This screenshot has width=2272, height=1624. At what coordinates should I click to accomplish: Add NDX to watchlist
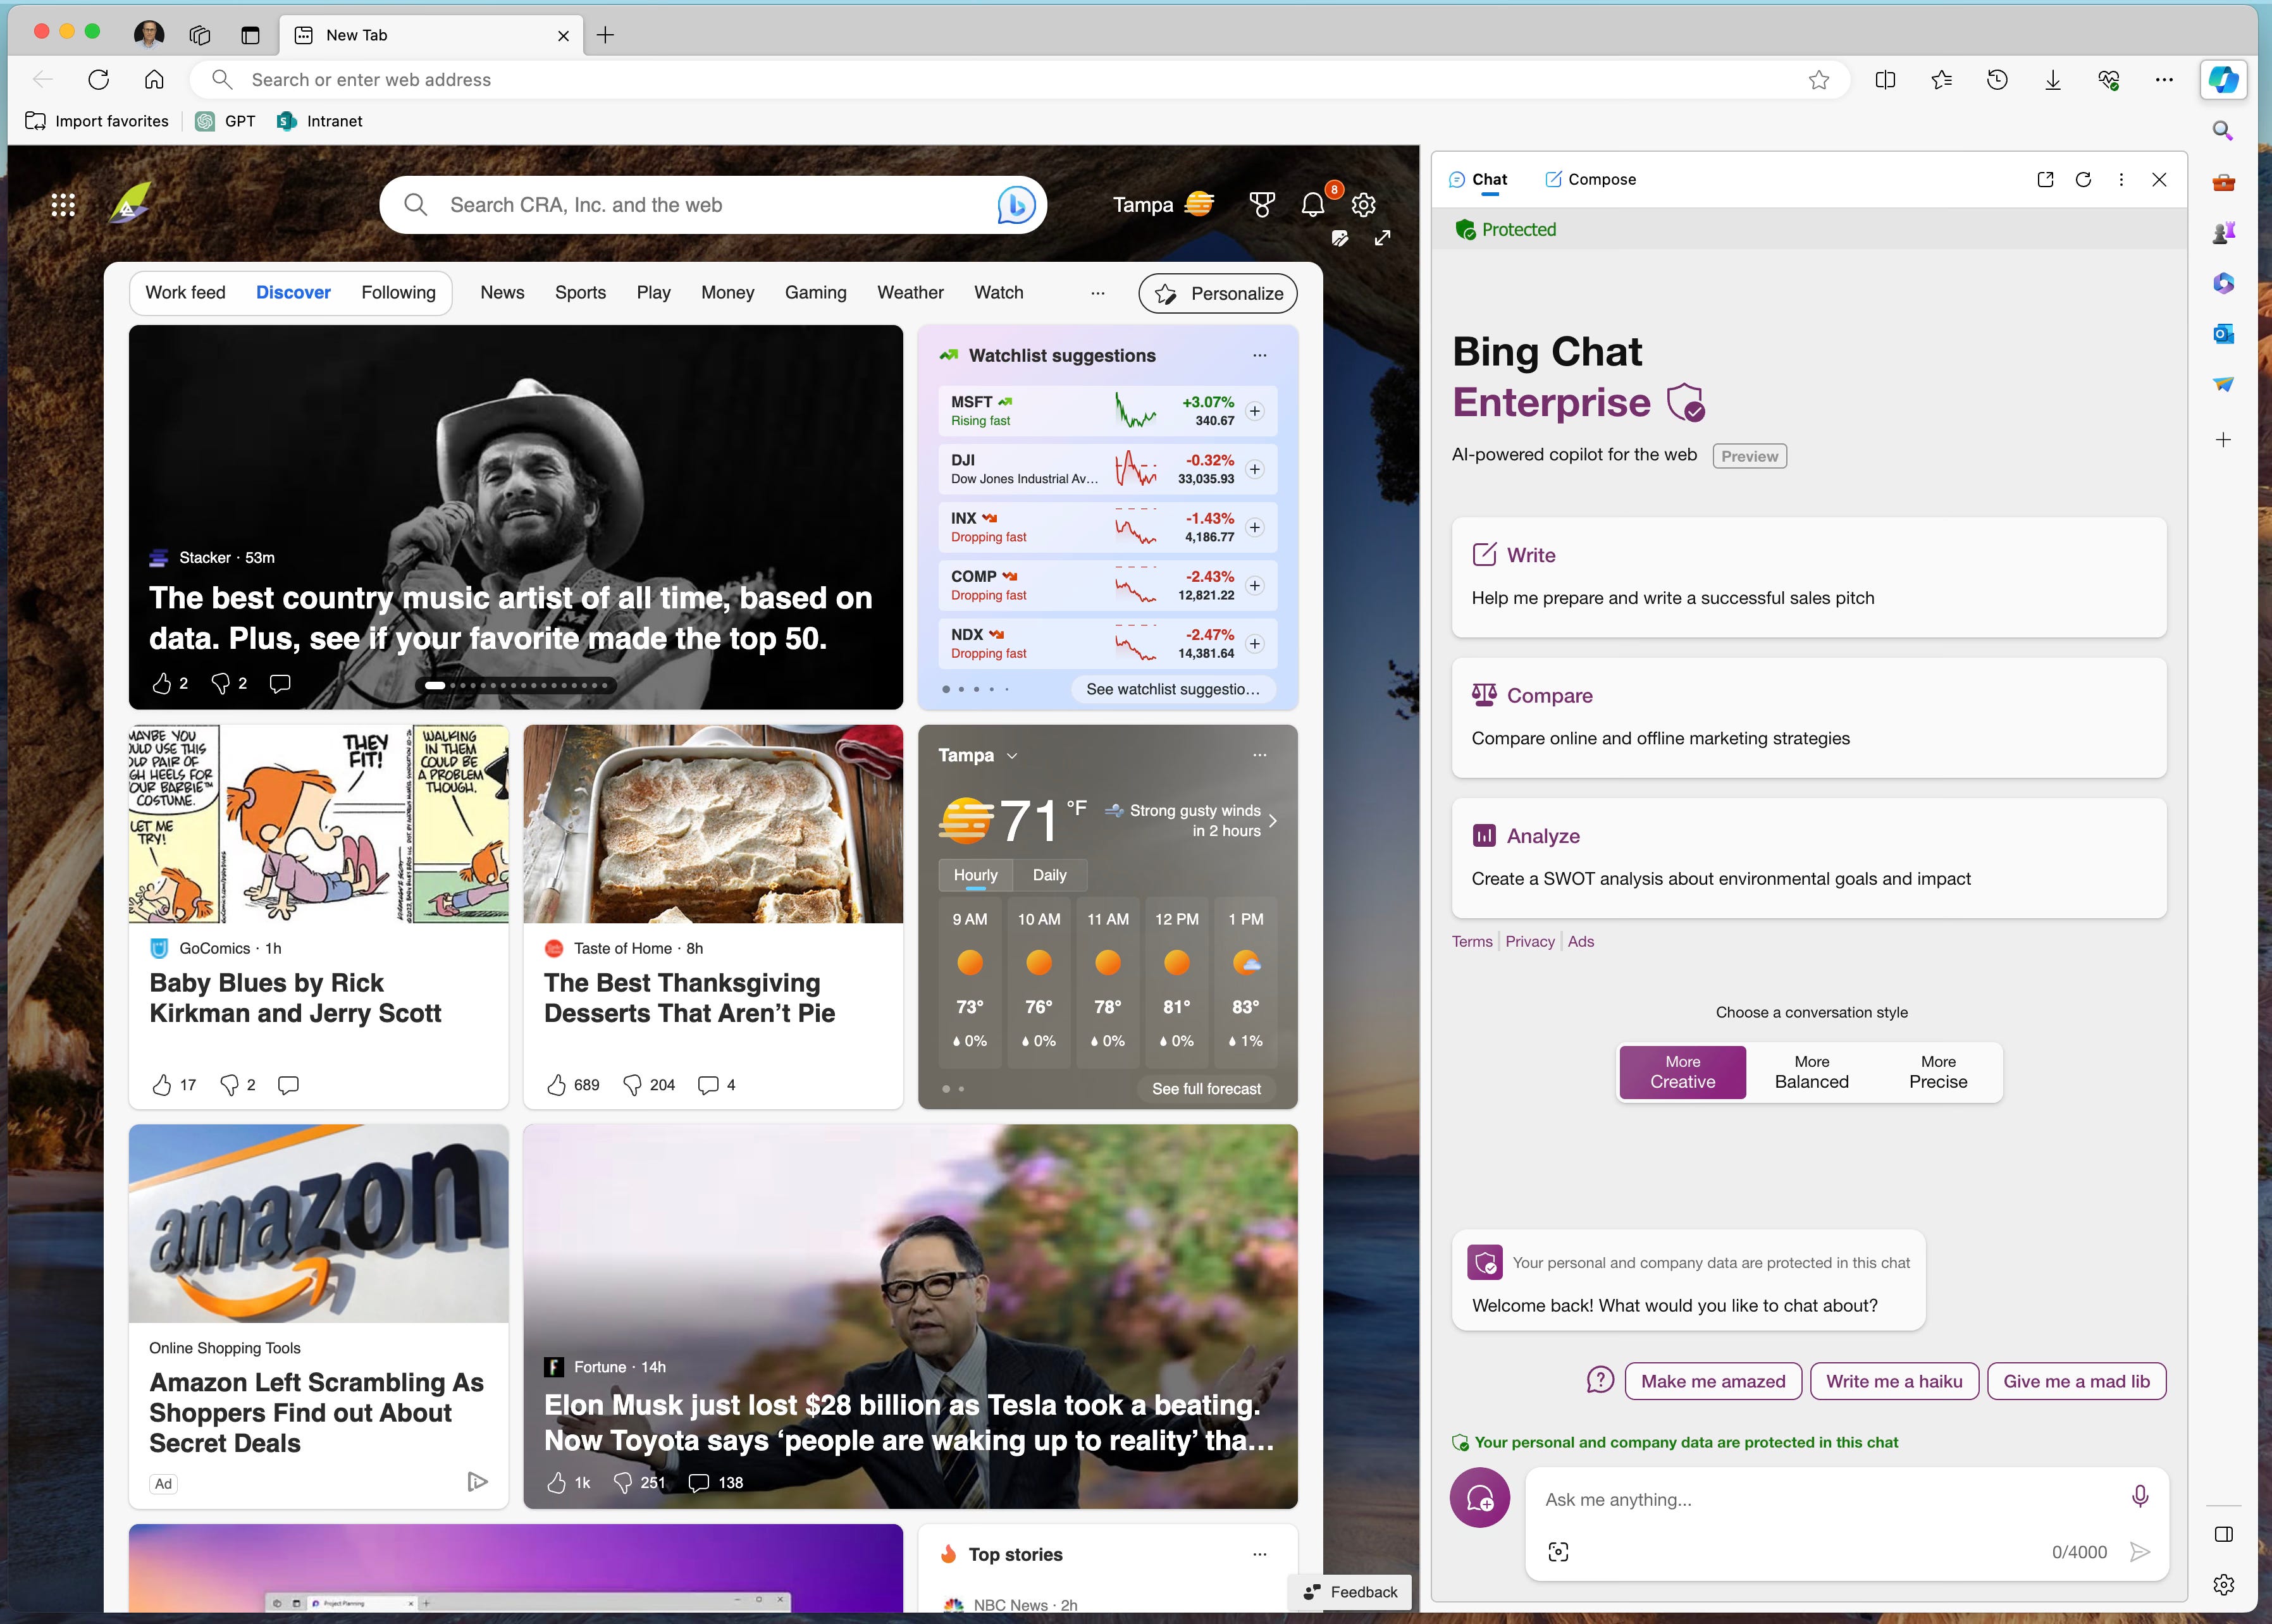tap(1254, 643)
